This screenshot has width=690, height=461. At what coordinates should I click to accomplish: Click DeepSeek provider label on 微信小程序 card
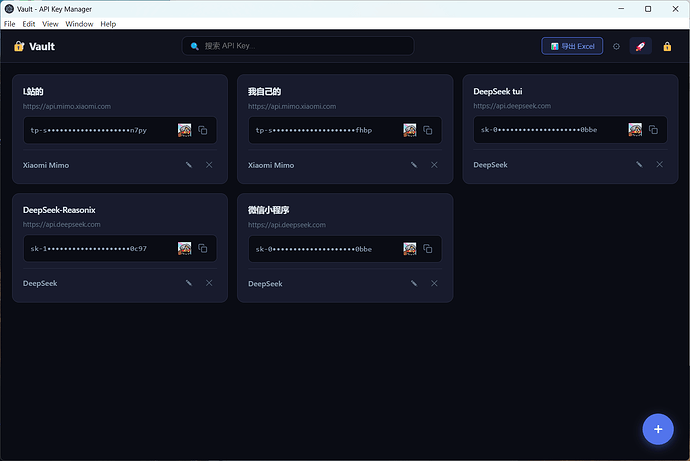click(265, 284)
